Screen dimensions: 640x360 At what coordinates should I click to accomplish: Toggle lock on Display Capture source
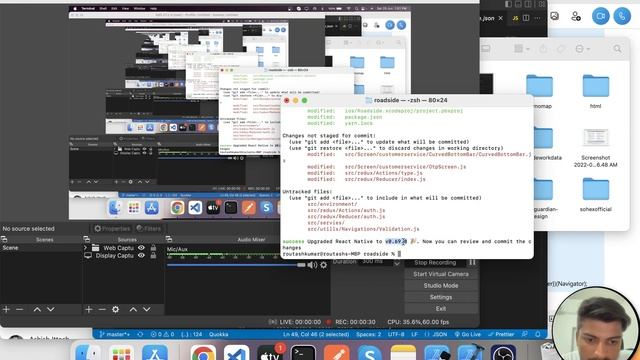(x=153, y=256)
